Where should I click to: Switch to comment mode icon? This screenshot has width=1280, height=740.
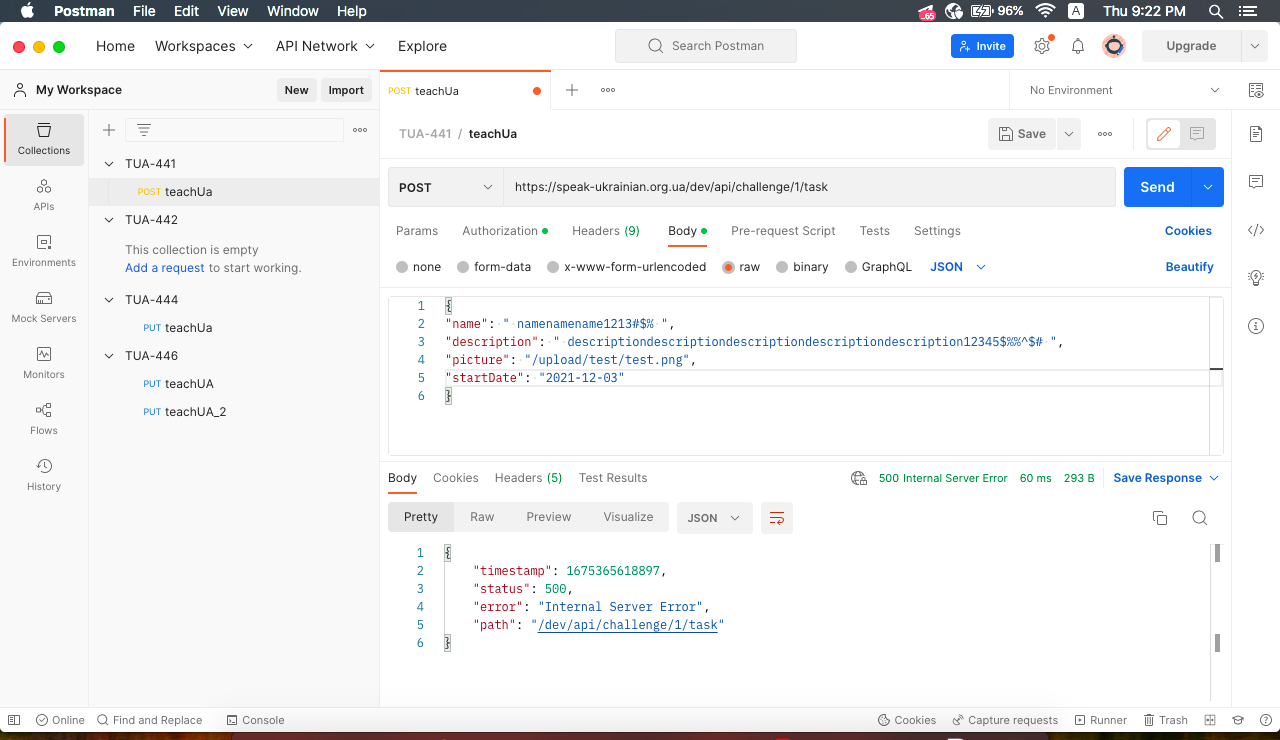pos(1197,134)
